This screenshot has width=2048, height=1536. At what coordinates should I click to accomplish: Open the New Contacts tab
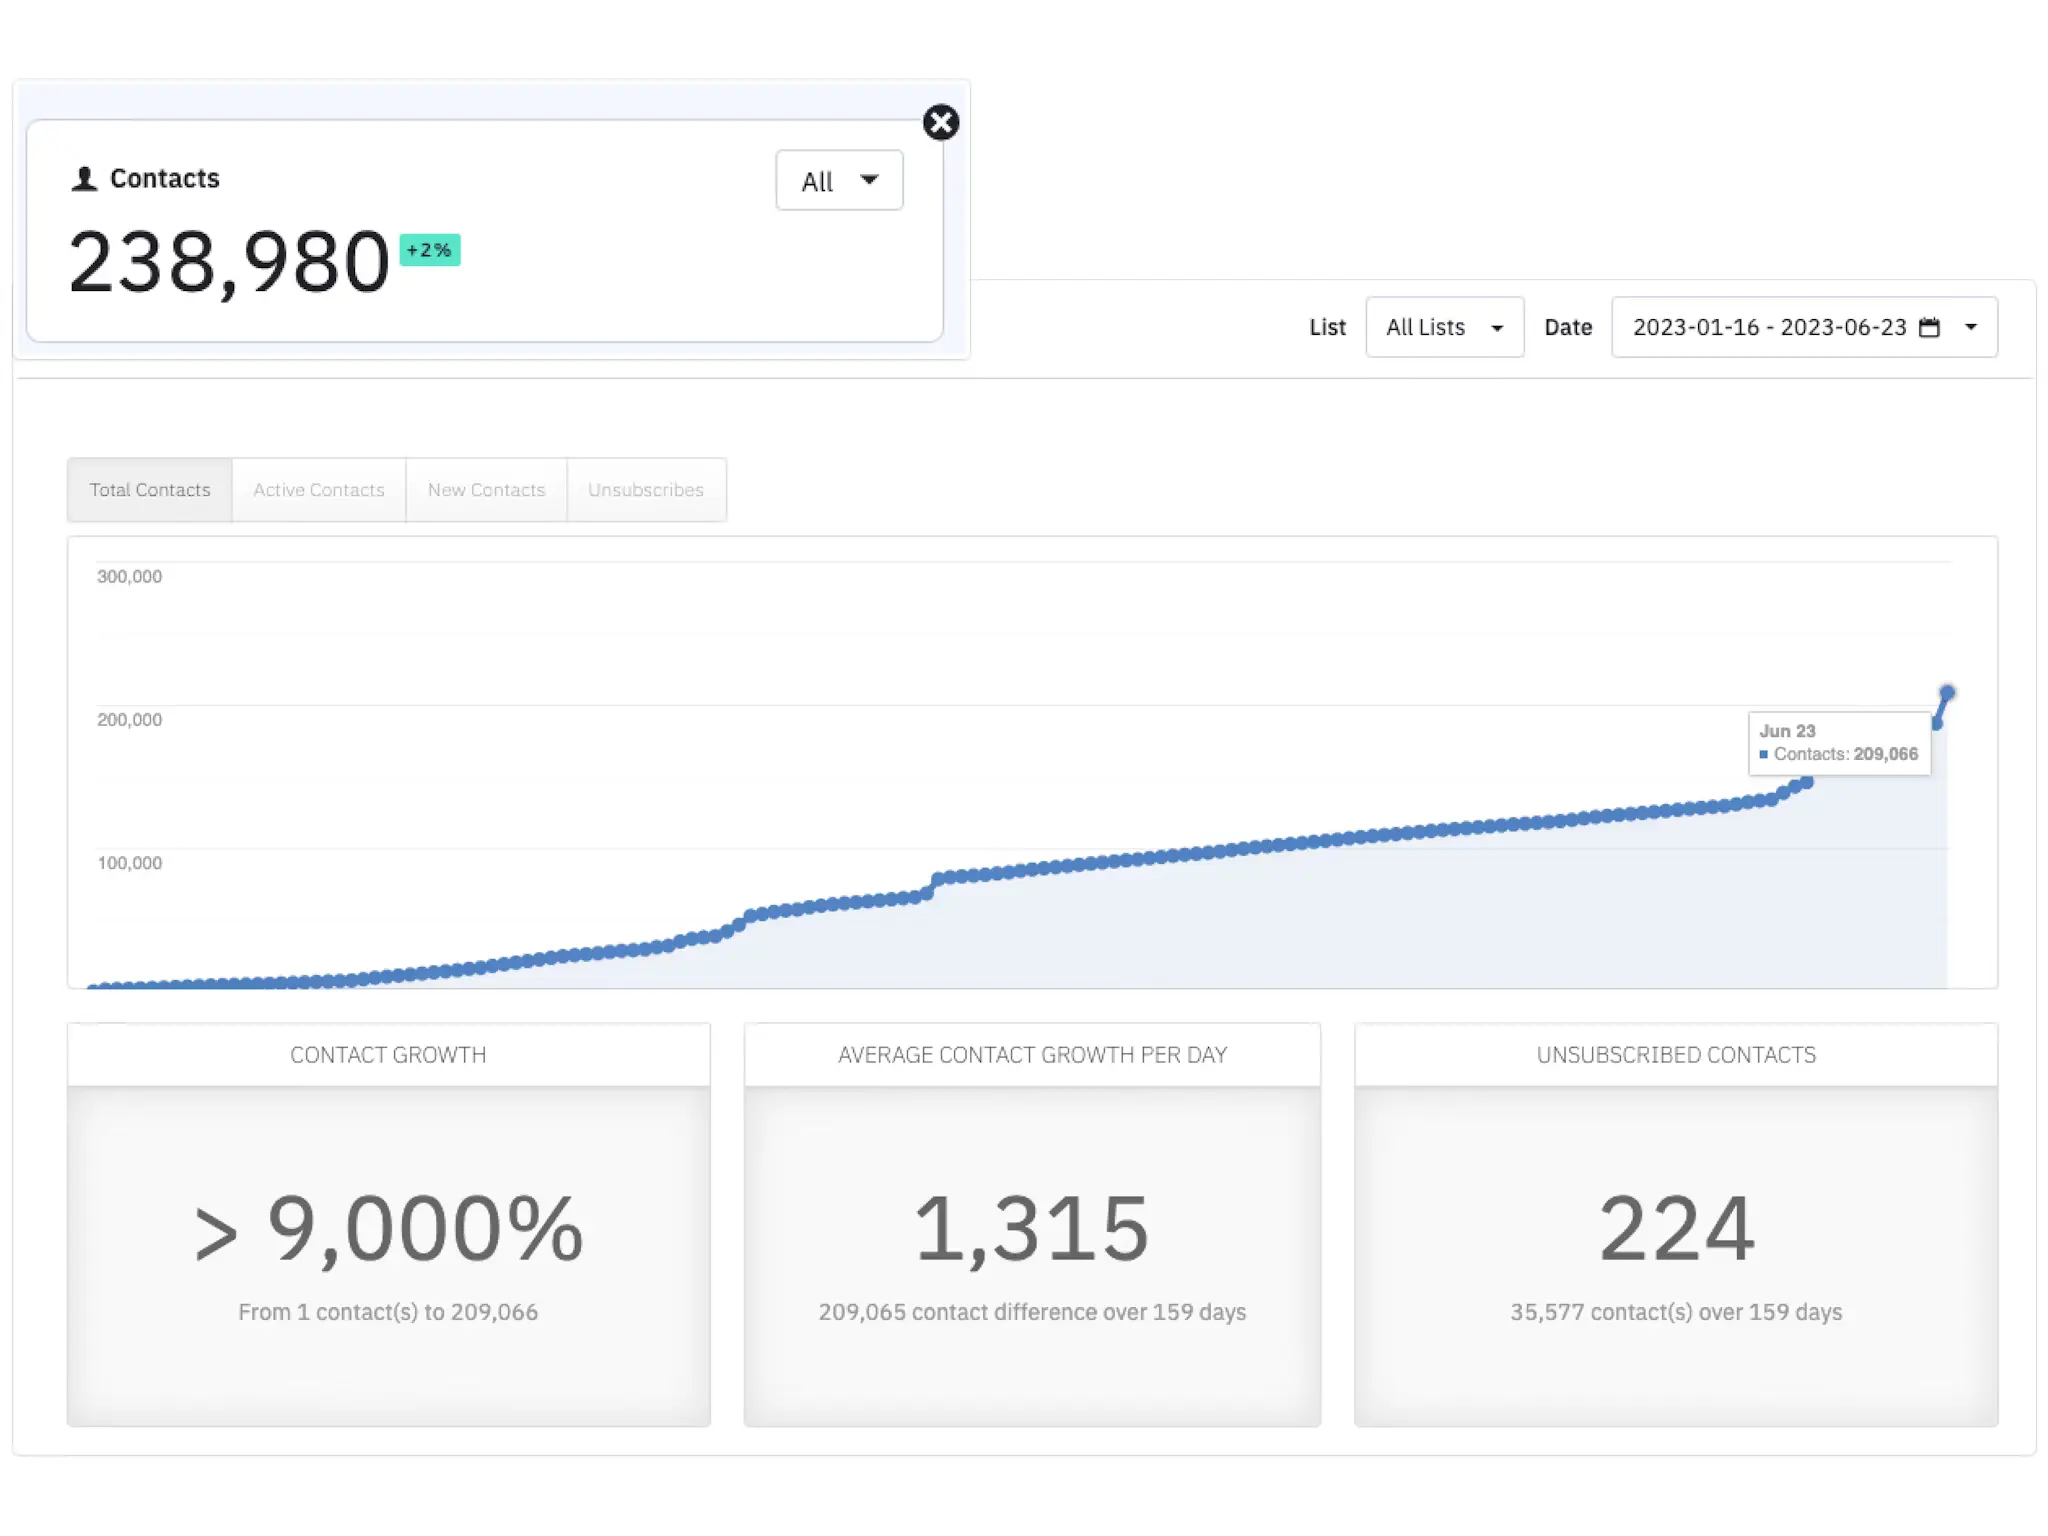point(486,490)
